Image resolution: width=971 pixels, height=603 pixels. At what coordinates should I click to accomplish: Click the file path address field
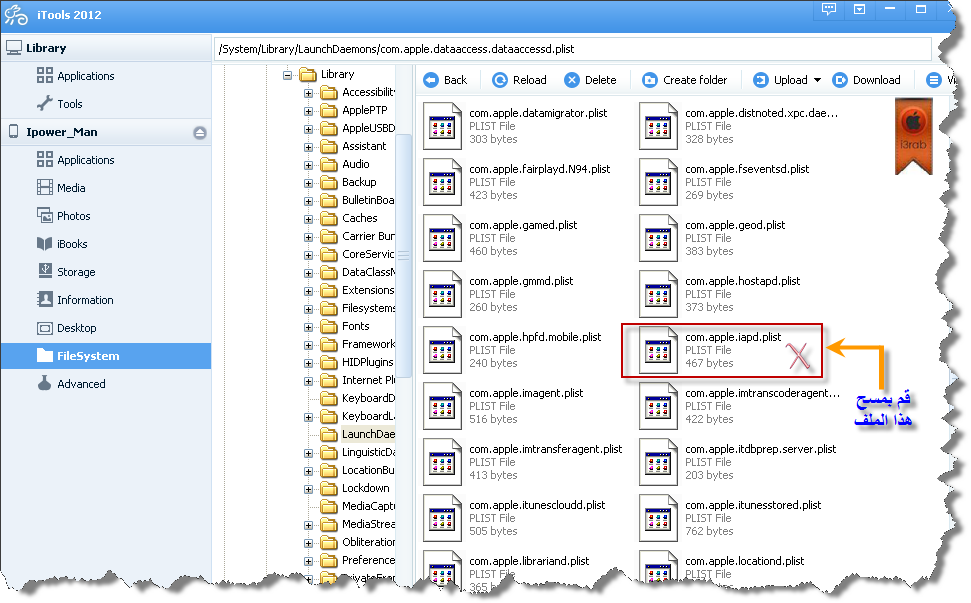coord(573,49)
